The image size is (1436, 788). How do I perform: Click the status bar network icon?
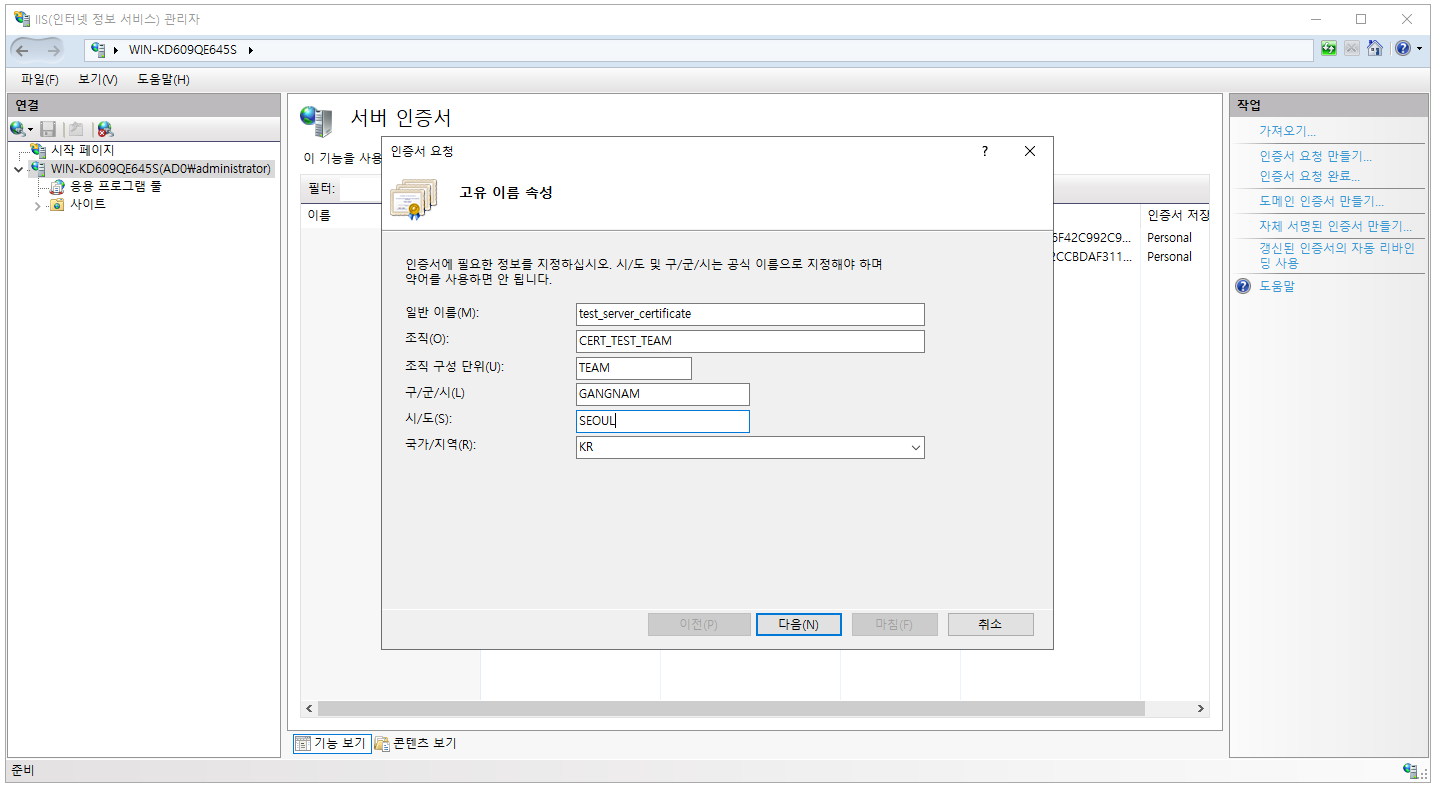[x=1410, y=770]
